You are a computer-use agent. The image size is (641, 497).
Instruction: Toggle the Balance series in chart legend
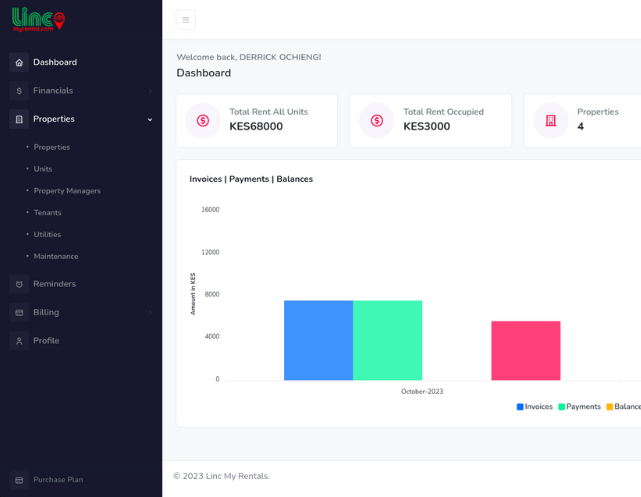(624, 407)
